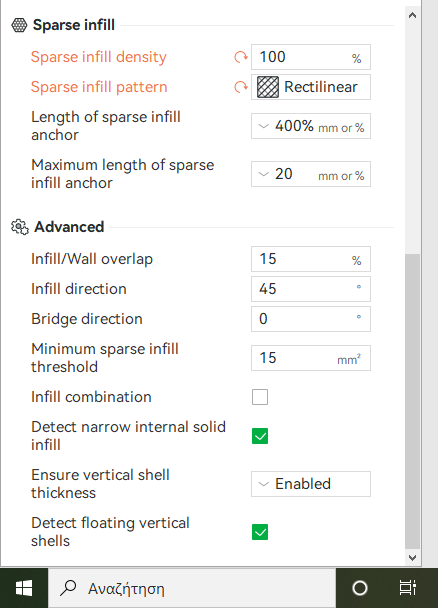Viewport: 438px width, 608px height.
Task: Click the Advanced gears section icon
Action: click(20, 227)
